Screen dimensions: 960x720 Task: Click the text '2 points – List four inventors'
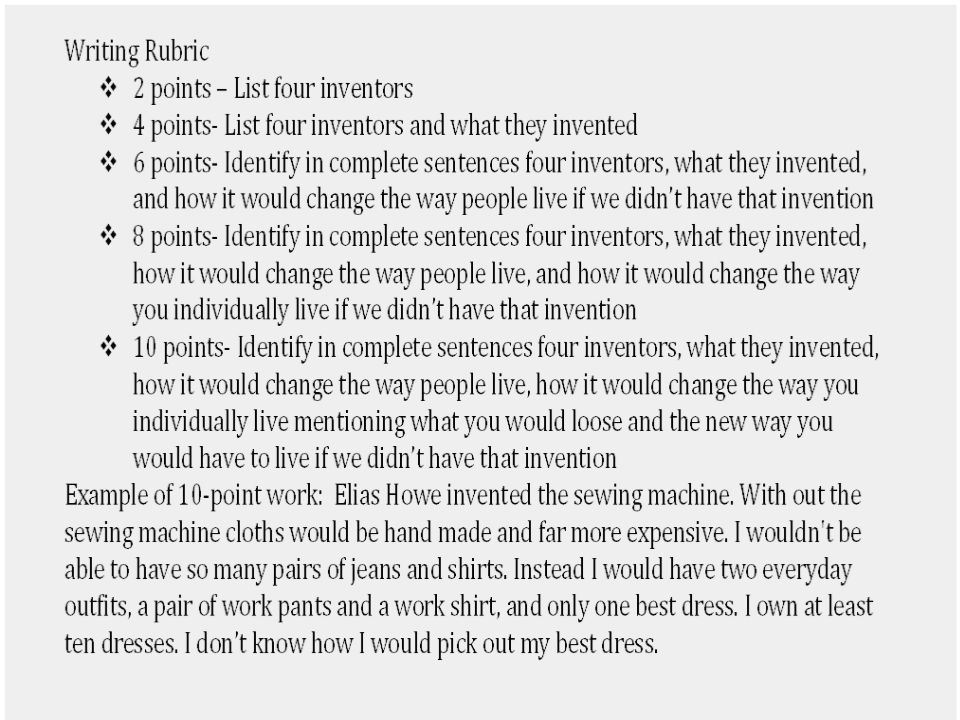[x=273, y=89]
